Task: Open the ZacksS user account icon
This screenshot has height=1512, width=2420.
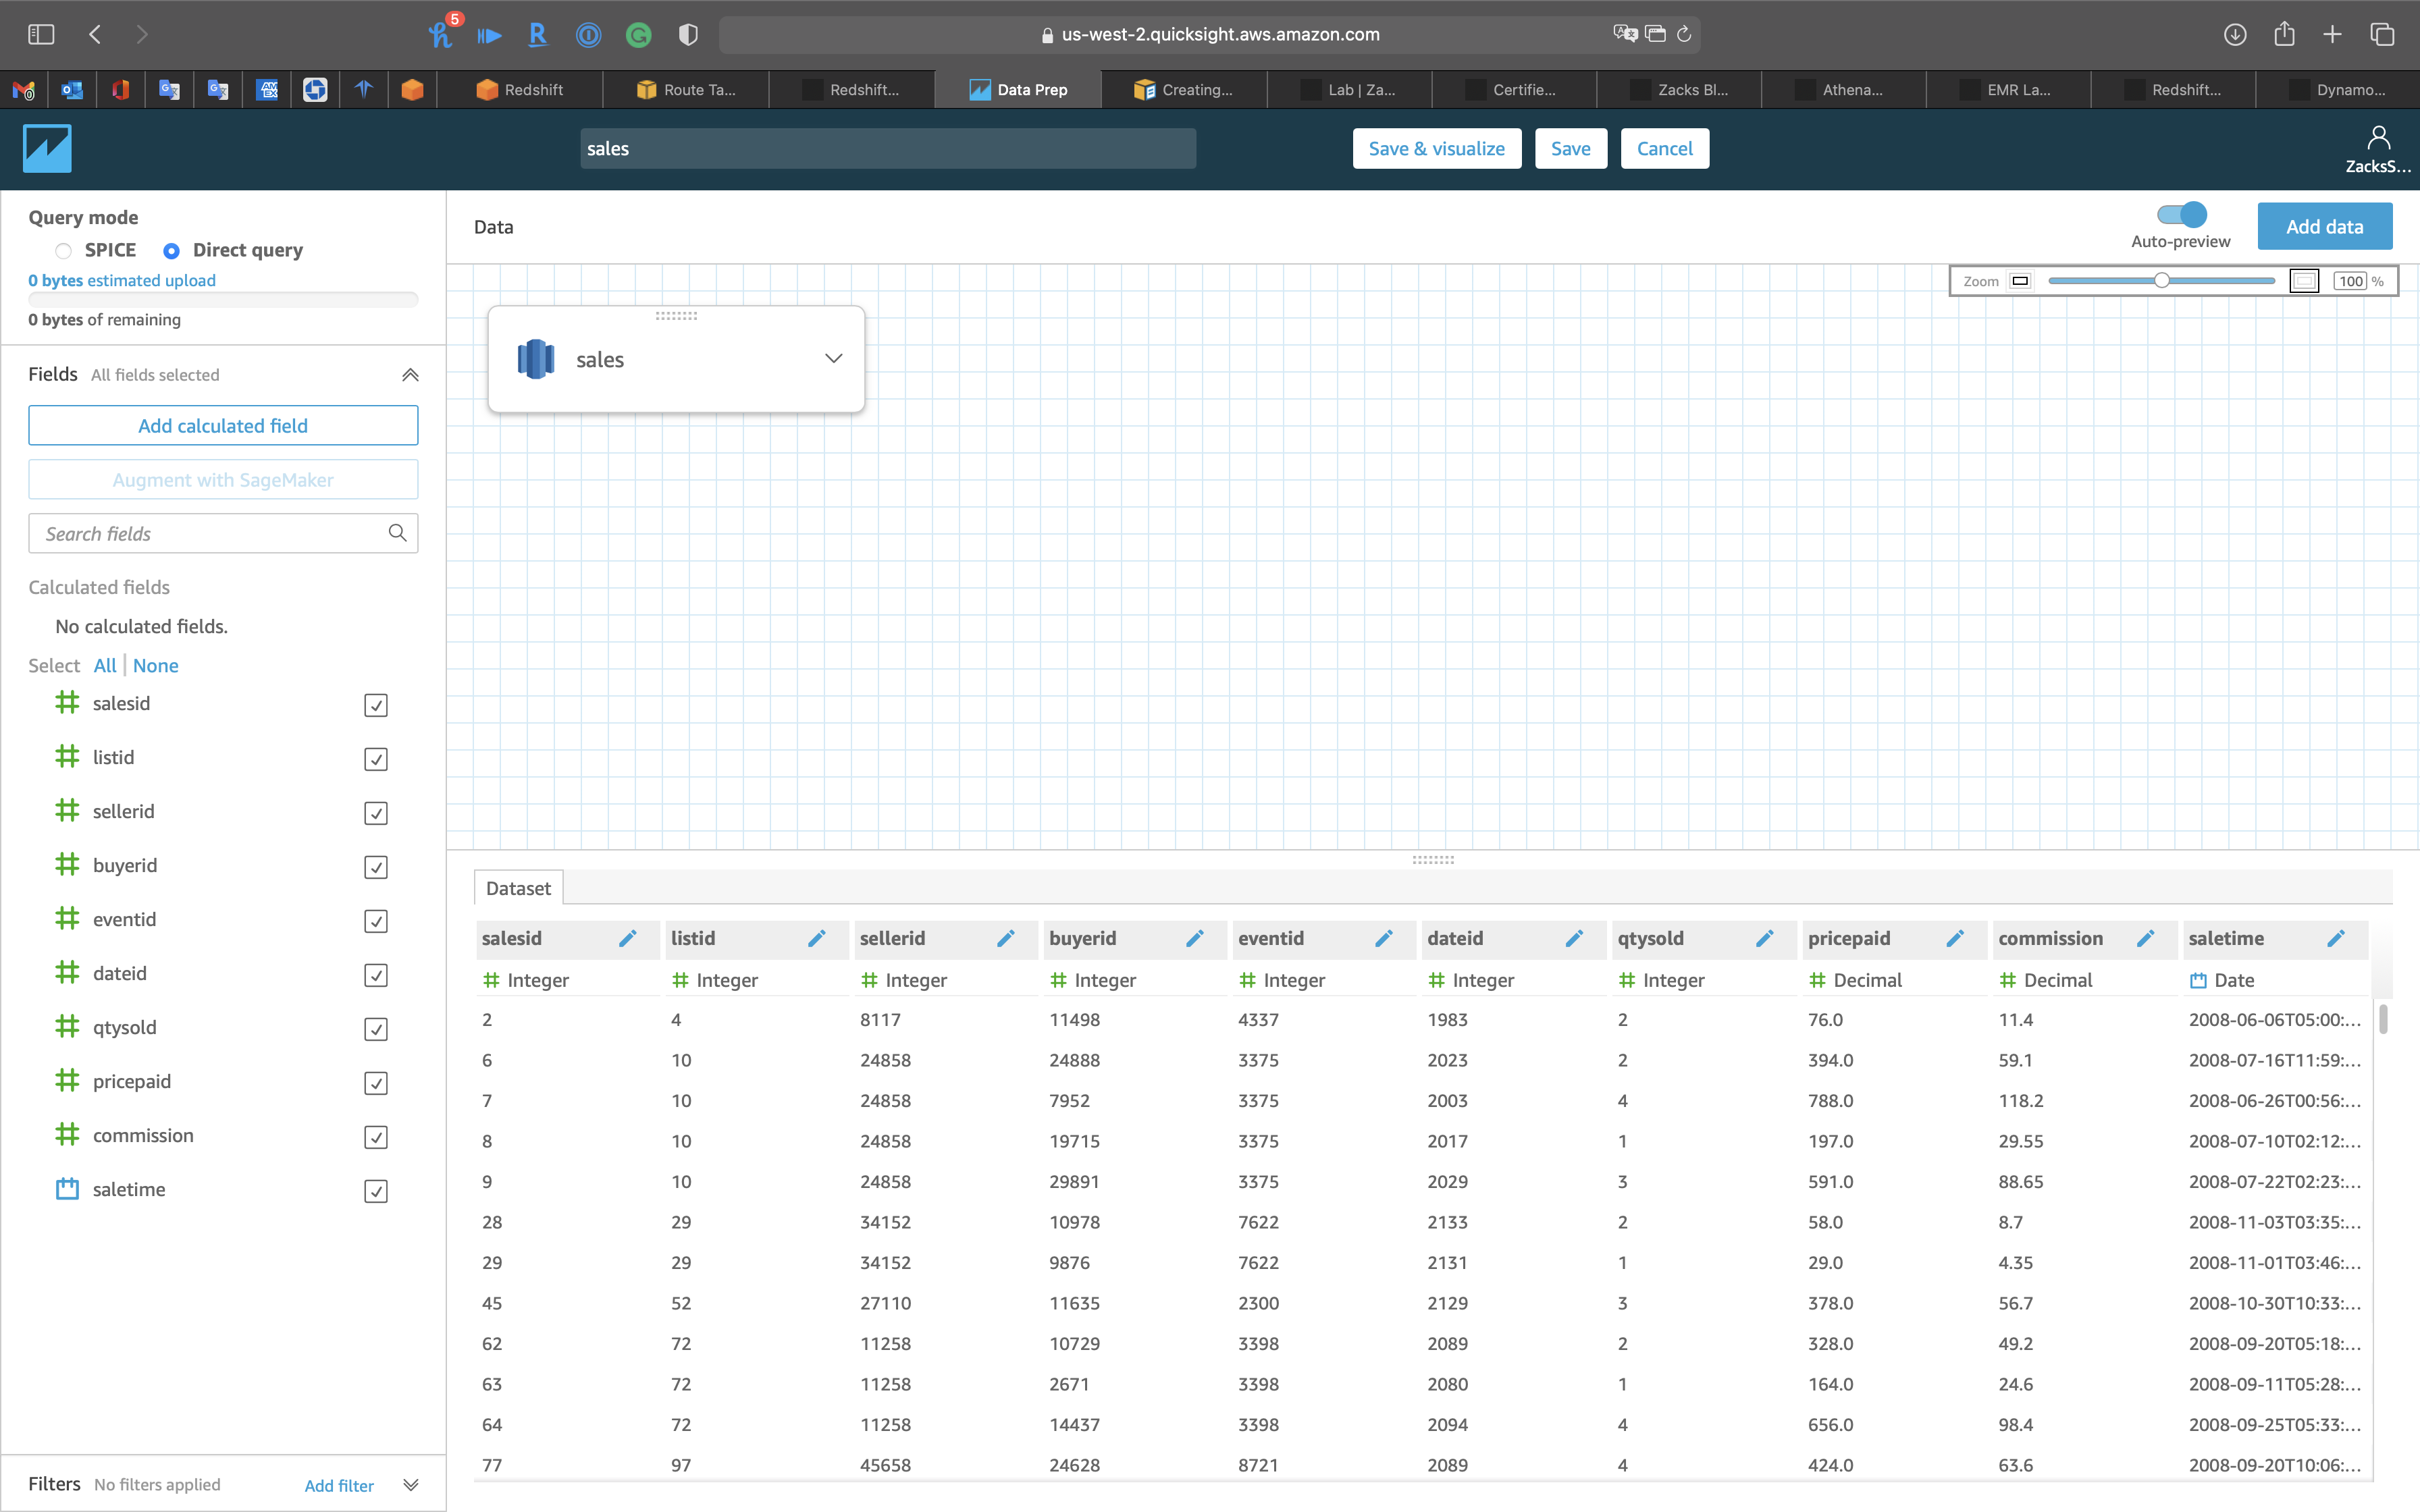Action: 2378,138
